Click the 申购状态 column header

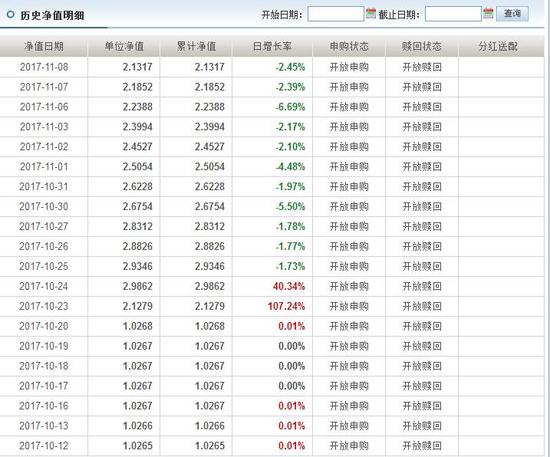[x=349, y=46]
